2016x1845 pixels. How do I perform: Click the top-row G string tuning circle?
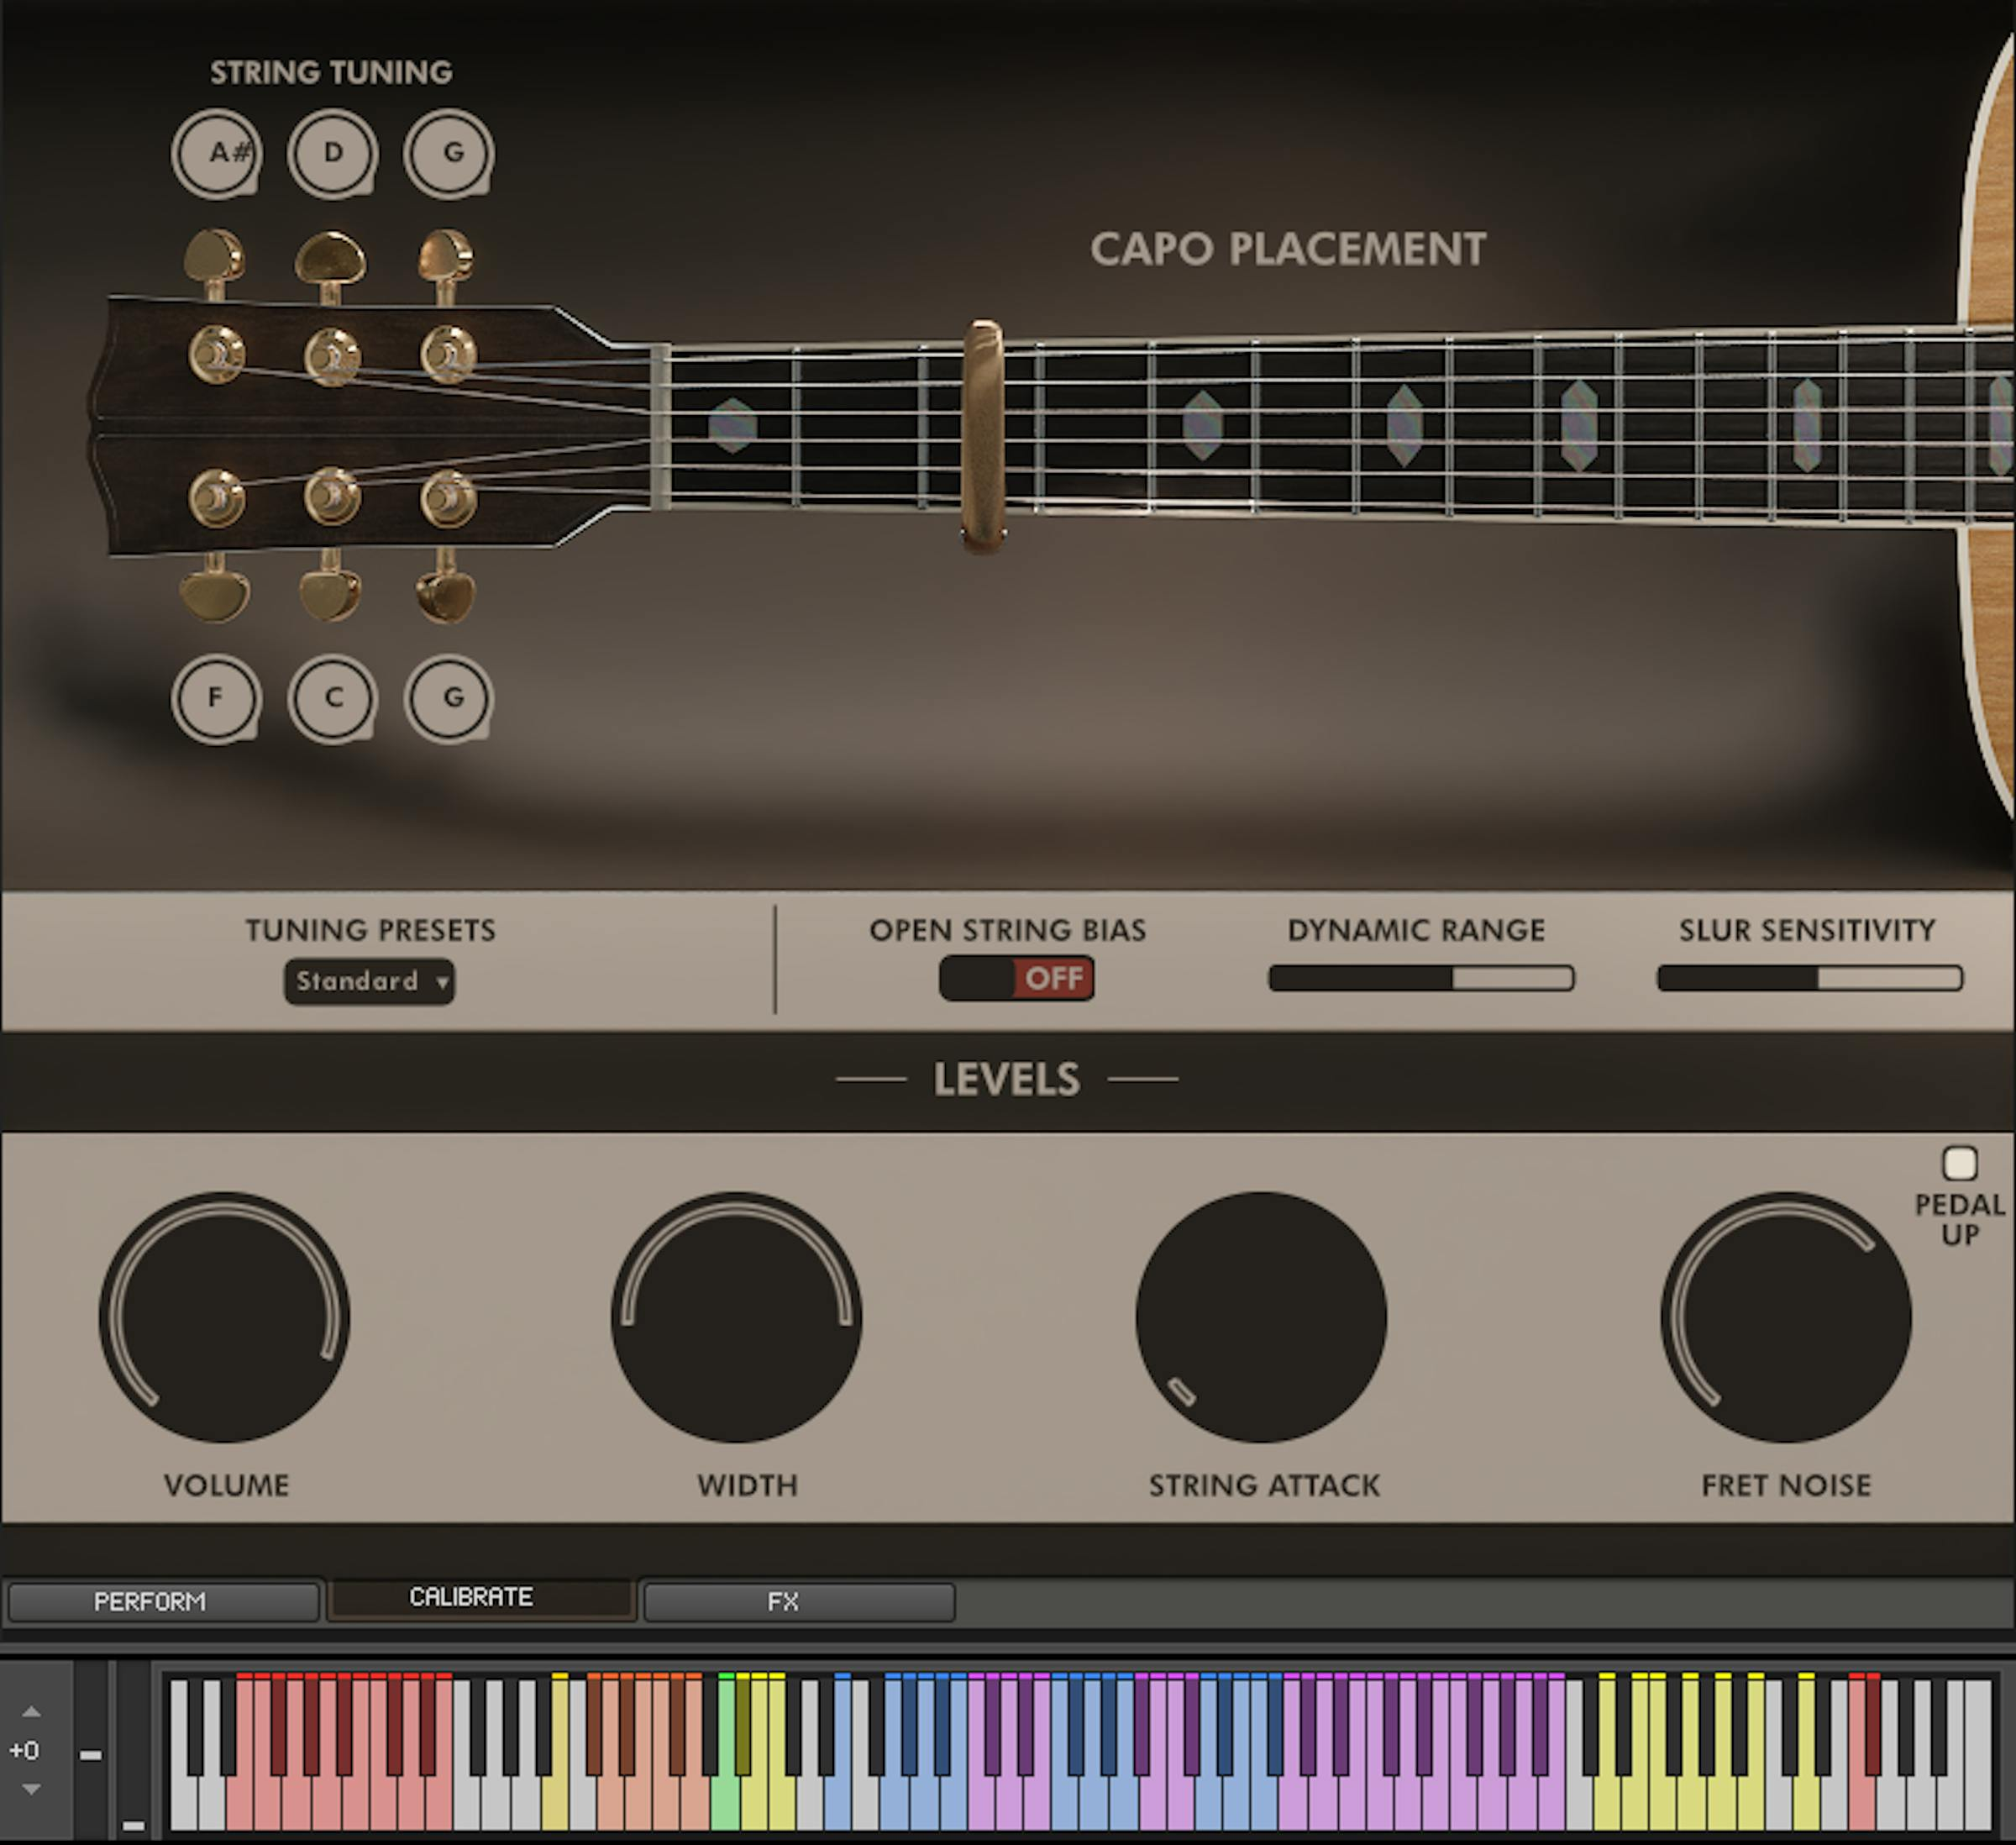click(449, 153)
